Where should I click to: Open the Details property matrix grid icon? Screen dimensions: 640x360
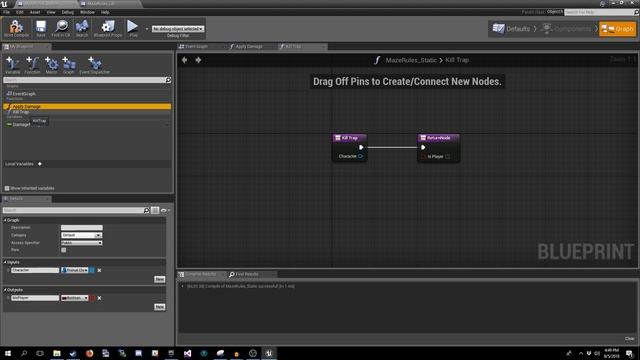click(155, 210)
